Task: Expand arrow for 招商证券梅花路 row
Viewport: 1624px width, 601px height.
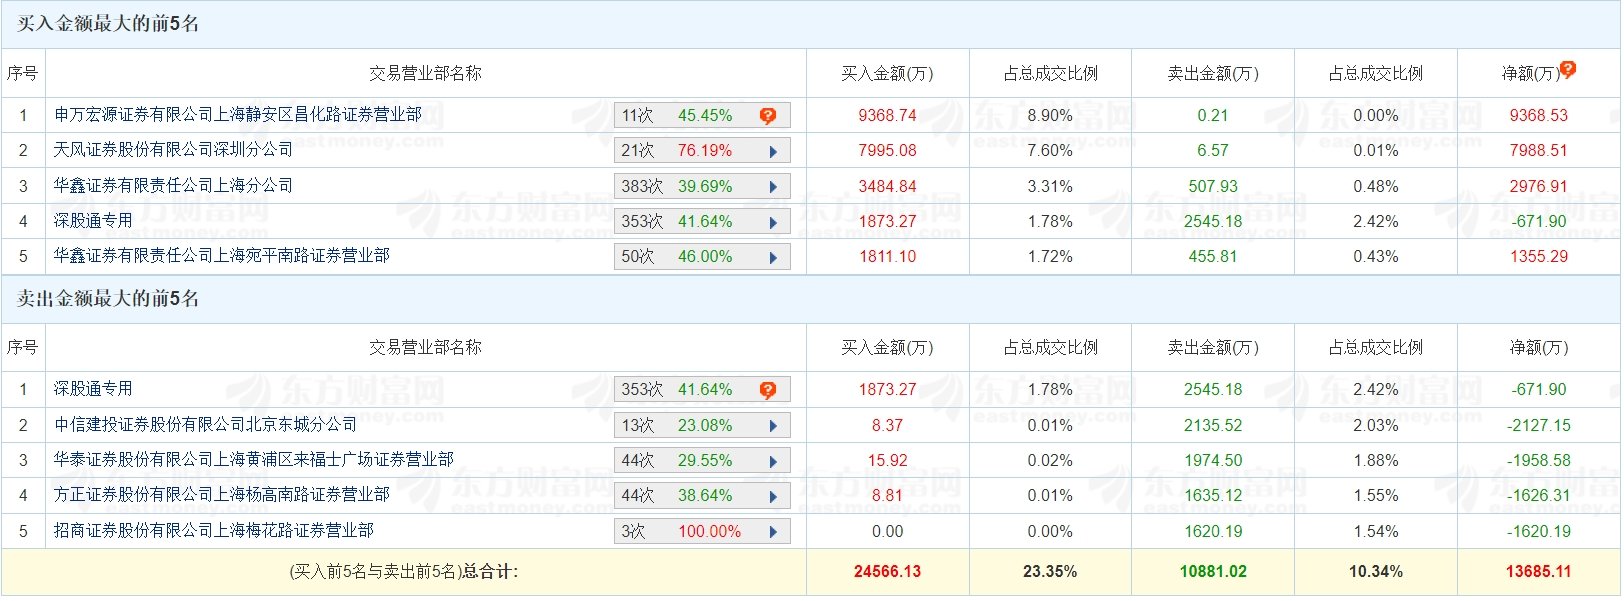Action: tap(773, 532)
